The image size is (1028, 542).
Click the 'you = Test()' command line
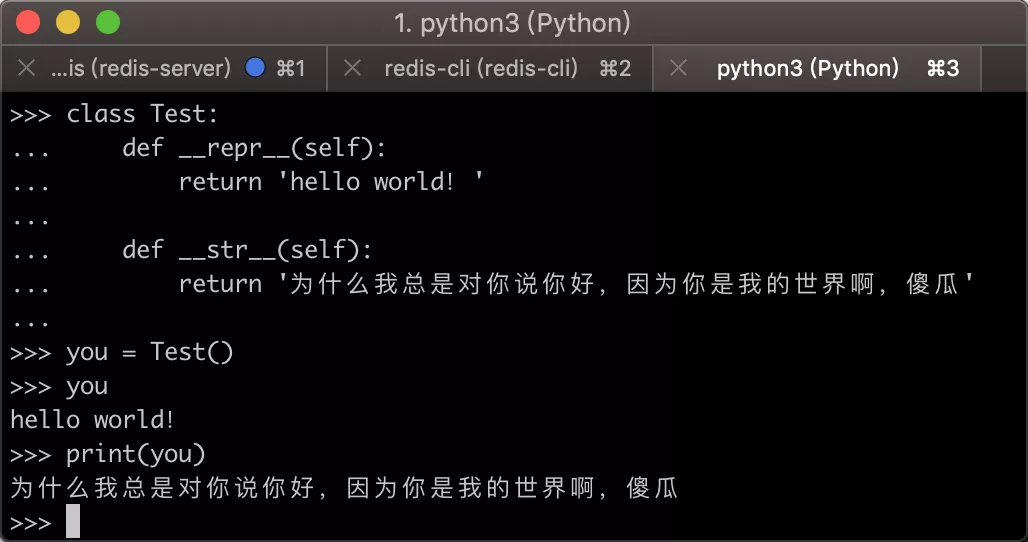[150, 352]
